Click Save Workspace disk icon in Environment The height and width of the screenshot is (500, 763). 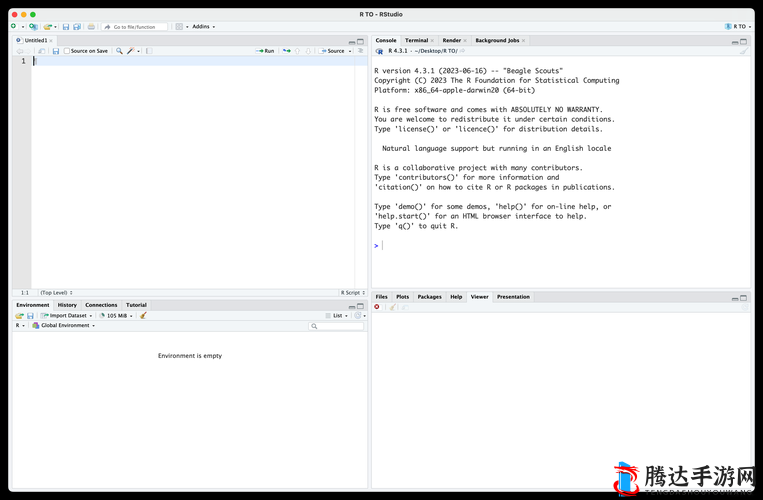(x=30, y=316)
